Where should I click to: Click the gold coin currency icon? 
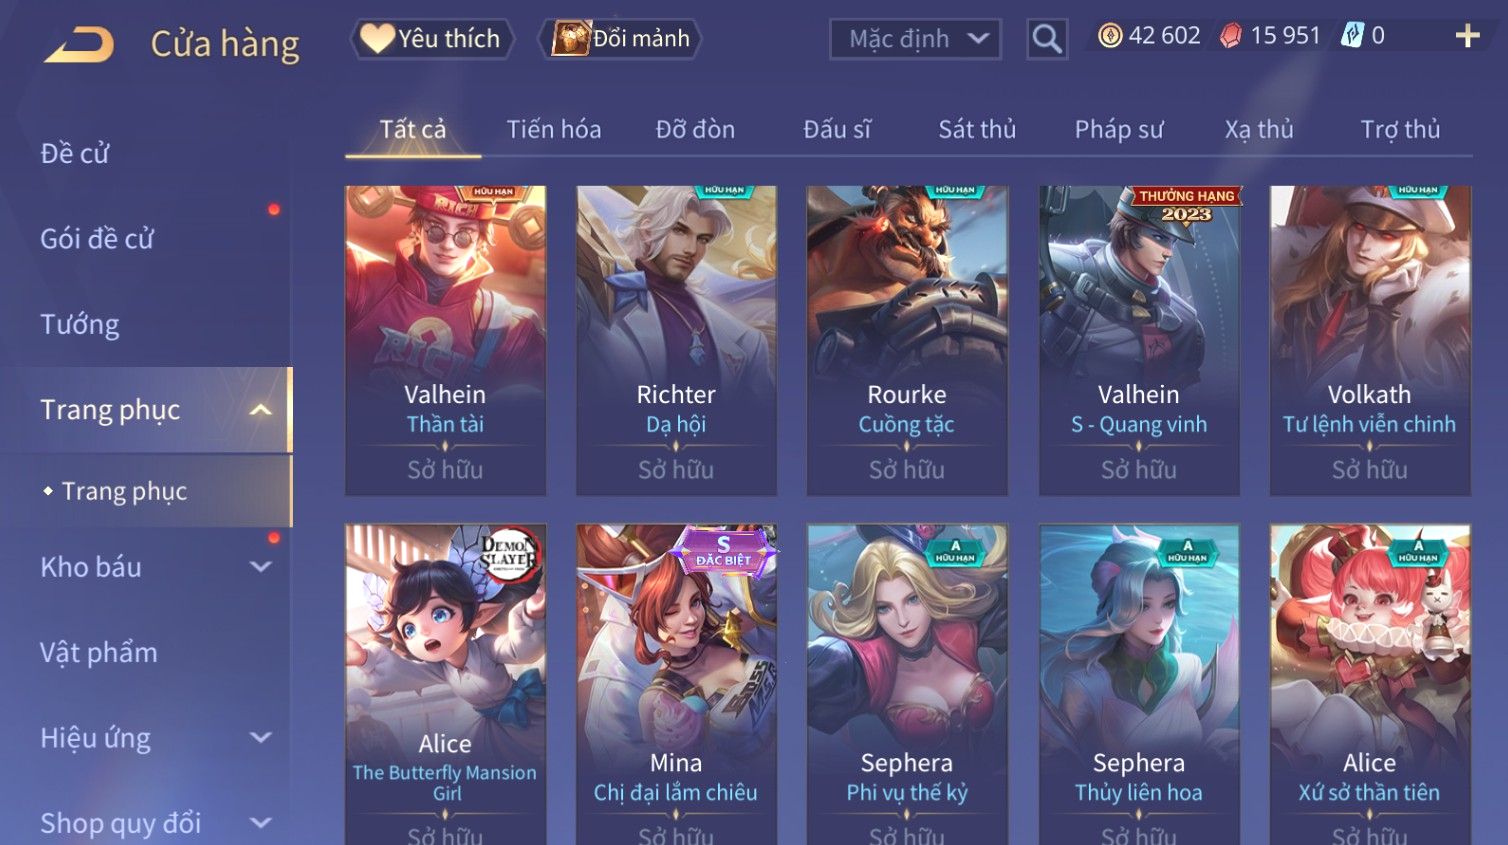point(1110,36)
